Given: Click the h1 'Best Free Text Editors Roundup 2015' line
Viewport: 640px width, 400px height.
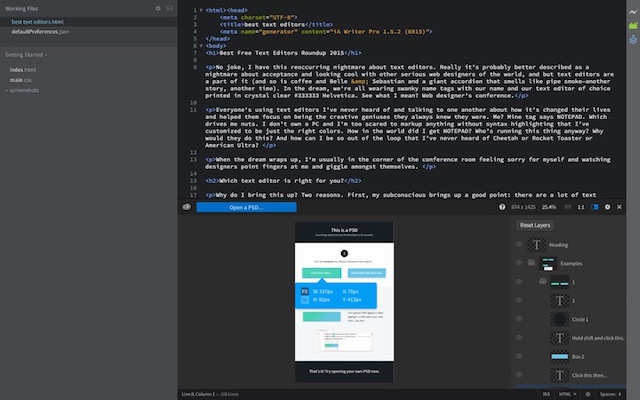Looking at the screenshot, I should tap(283, 53).
